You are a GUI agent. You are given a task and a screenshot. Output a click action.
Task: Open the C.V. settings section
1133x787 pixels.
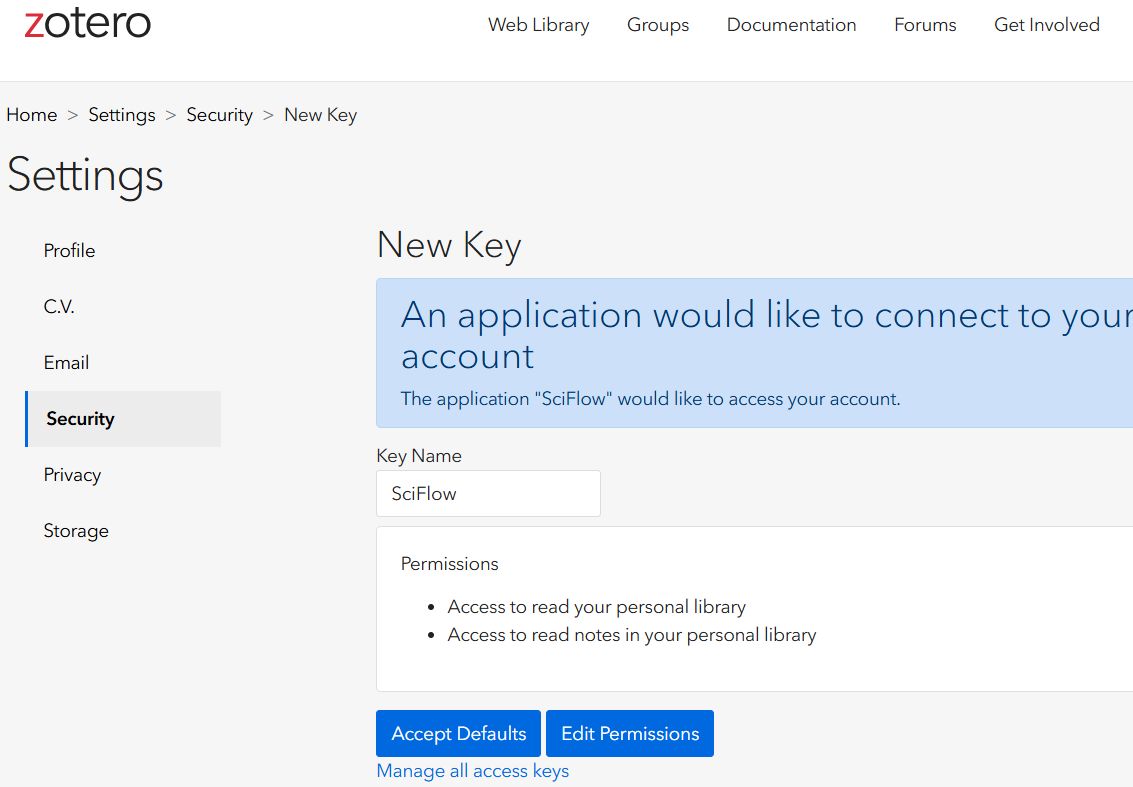59,307
